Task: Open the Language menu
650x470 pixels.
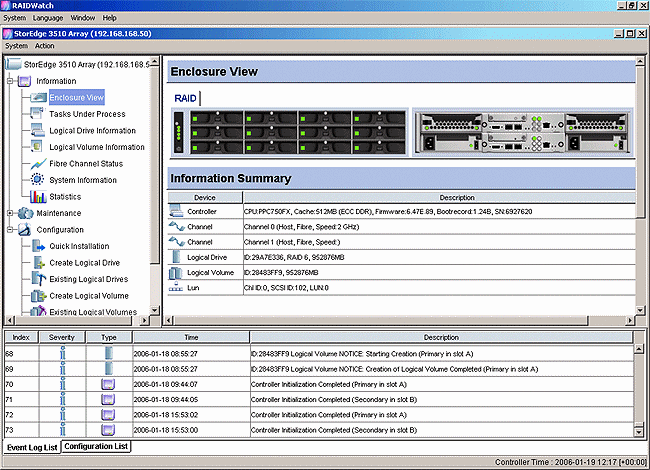Action: [x=48, y=18]
